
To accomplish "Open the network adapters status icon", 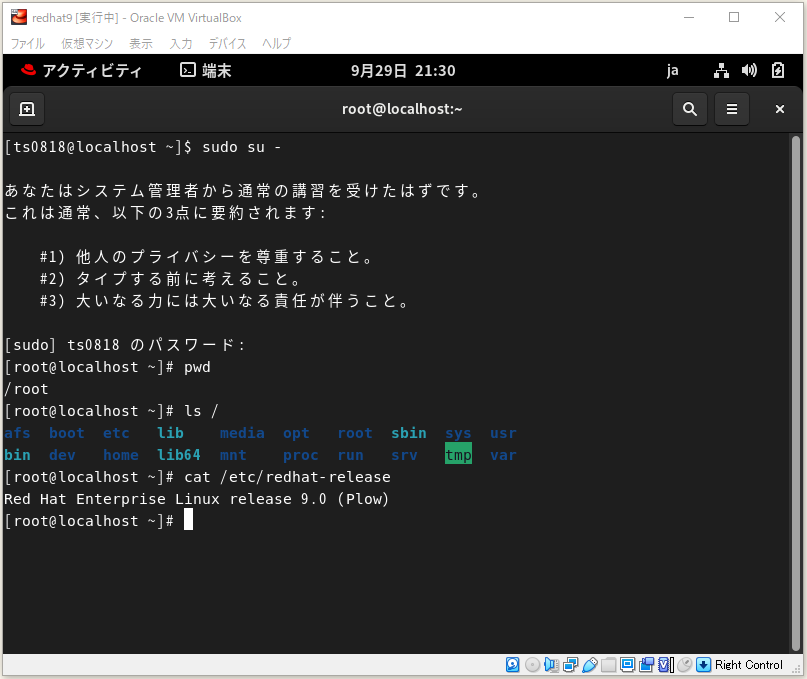I will pyautogui.click(x=570, y=665).
